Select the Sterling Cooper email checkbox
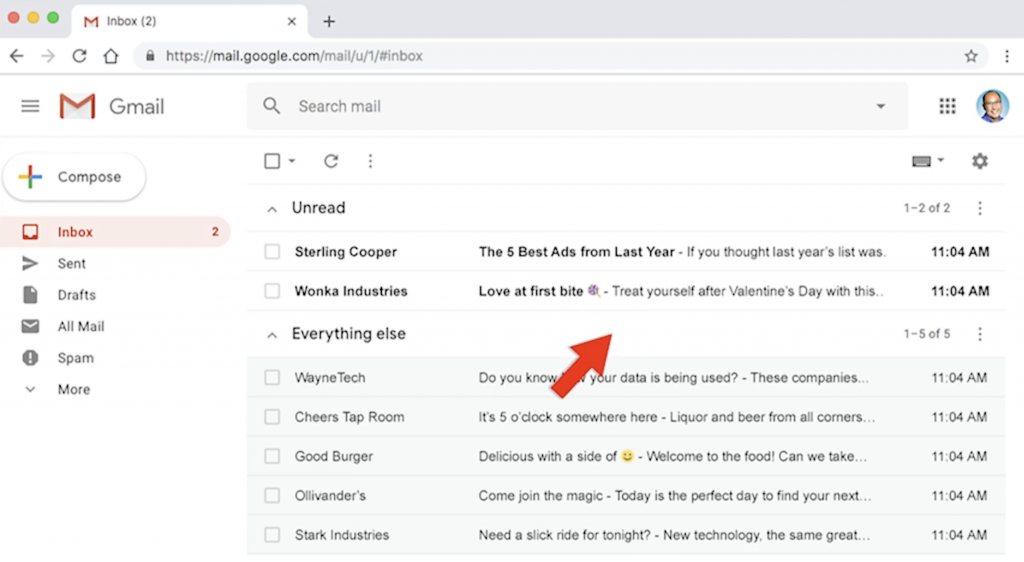Screen dimensions: 1024x562 click(x=272, y=251)
